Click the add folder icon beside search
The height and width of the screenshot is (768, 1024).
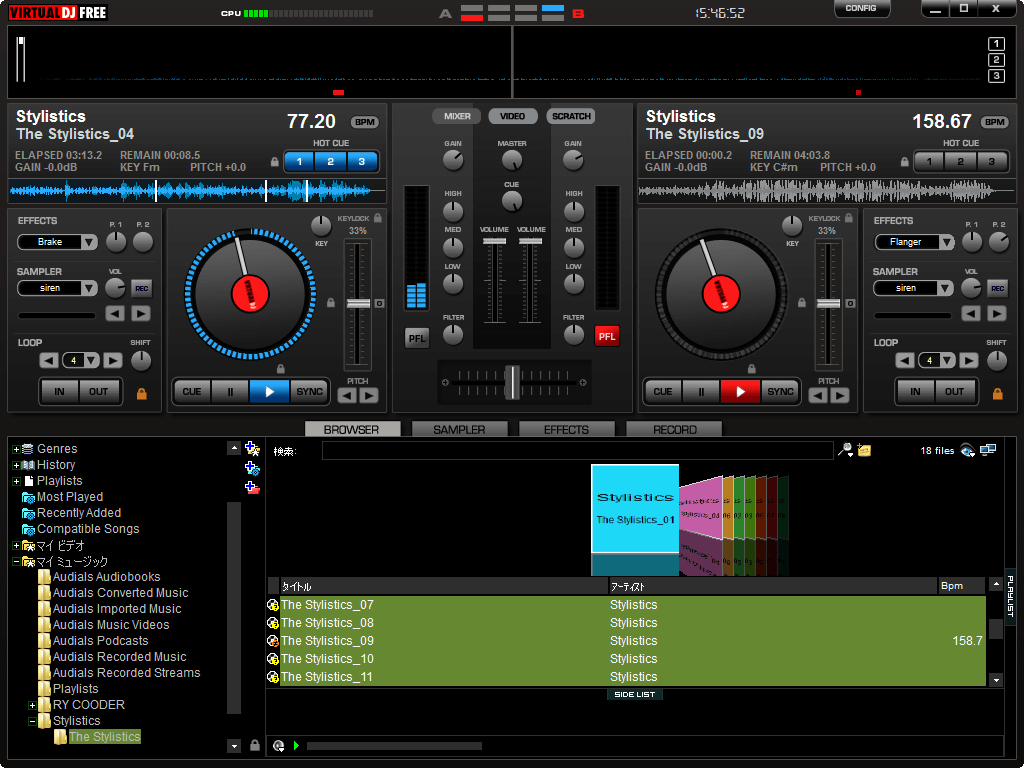point(864,450)
